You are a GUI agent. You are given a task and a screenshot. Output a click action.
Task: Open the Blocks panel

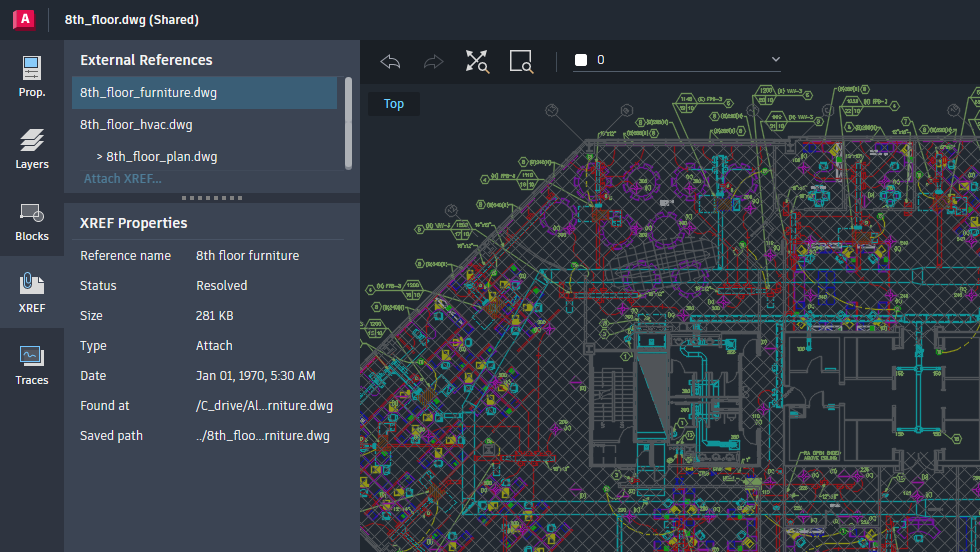click(x=32, y=221)
